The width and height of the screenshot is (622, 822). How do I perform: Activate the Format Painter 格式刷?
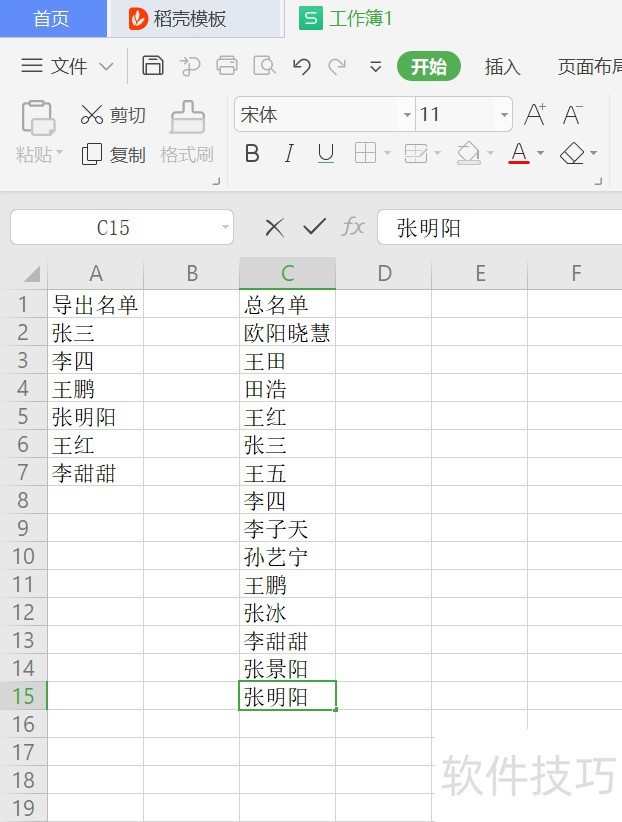click(x=187, y=132)
